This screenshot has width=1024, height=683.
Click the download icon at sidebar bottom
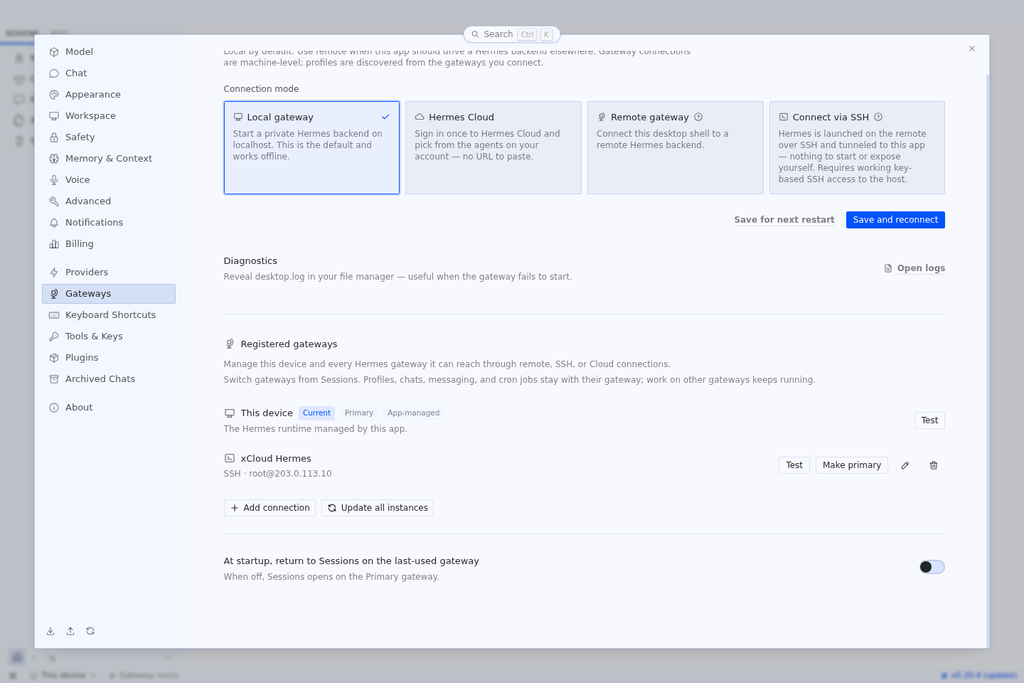tap(50, 631)
